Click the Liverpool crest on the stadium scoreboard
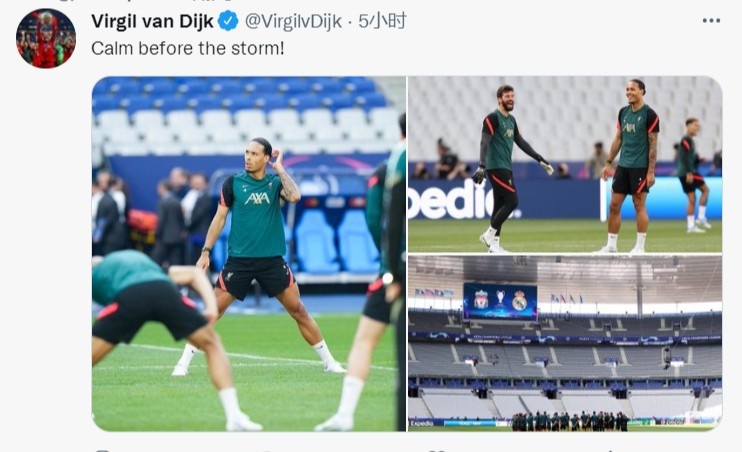The height and width of the screenshot is (452, 742). tap(481, 300)
